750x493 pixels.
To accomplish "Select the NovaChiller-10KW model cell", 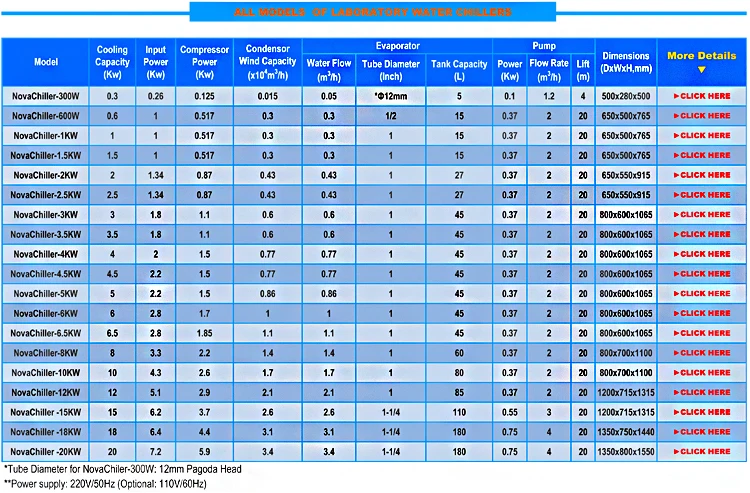I will pyautogui.click(x=46, y=372).
